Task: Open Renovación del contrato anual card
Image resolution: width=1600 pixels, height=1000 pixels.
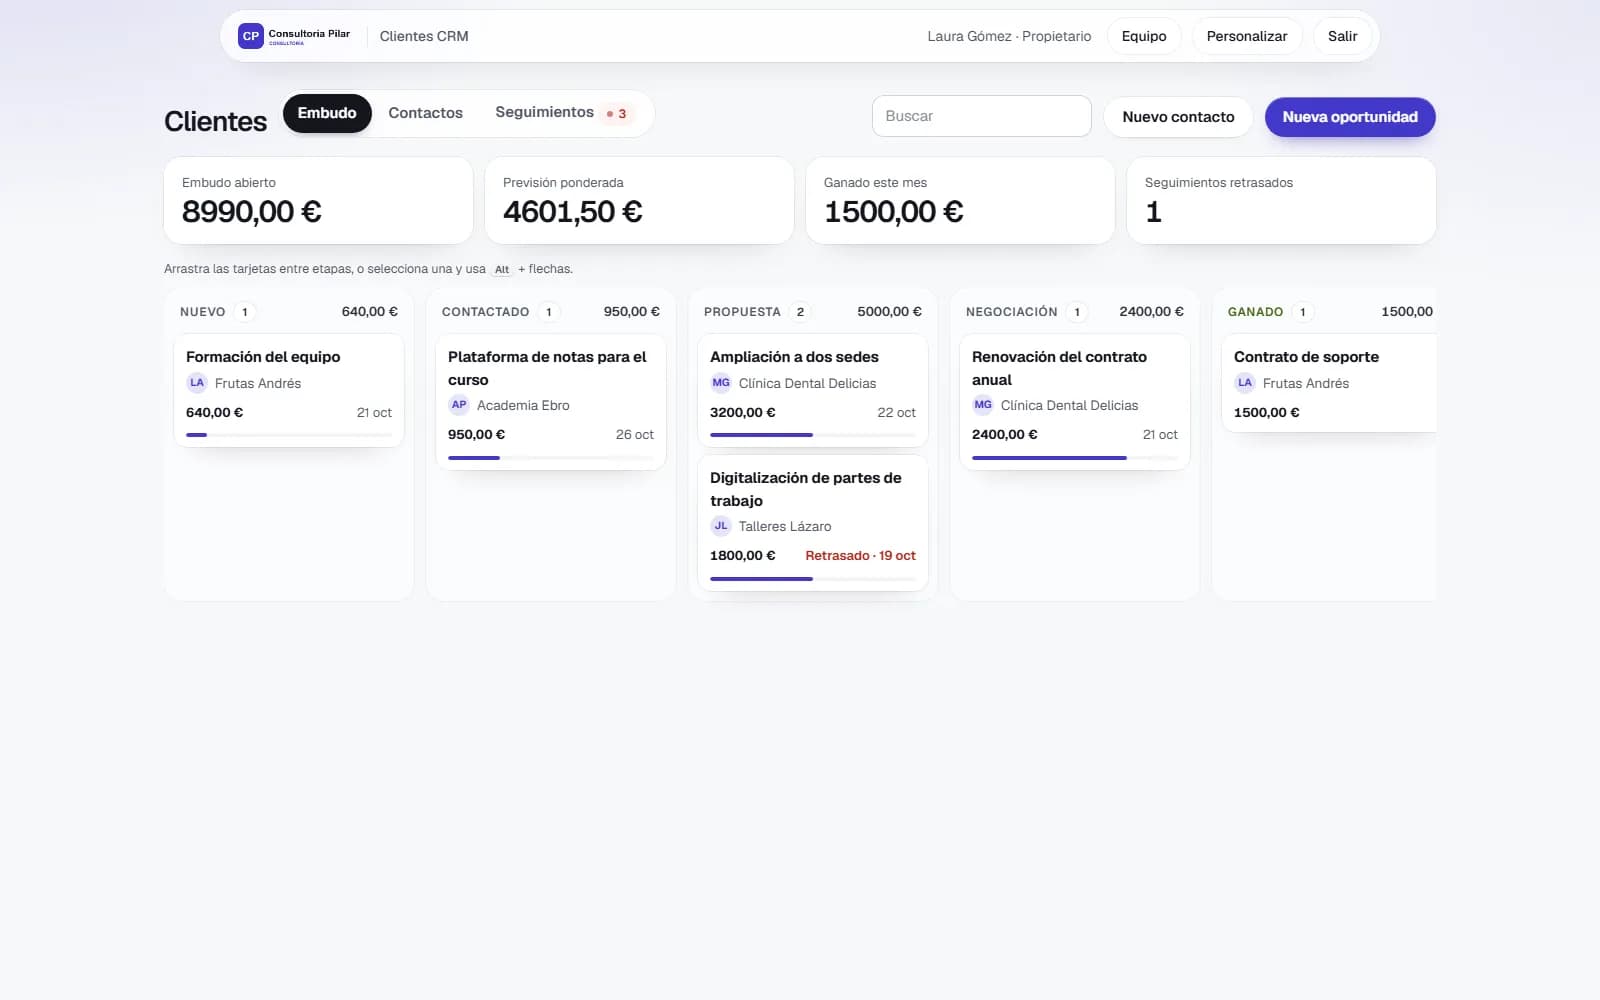Action: click(1075, 401)
